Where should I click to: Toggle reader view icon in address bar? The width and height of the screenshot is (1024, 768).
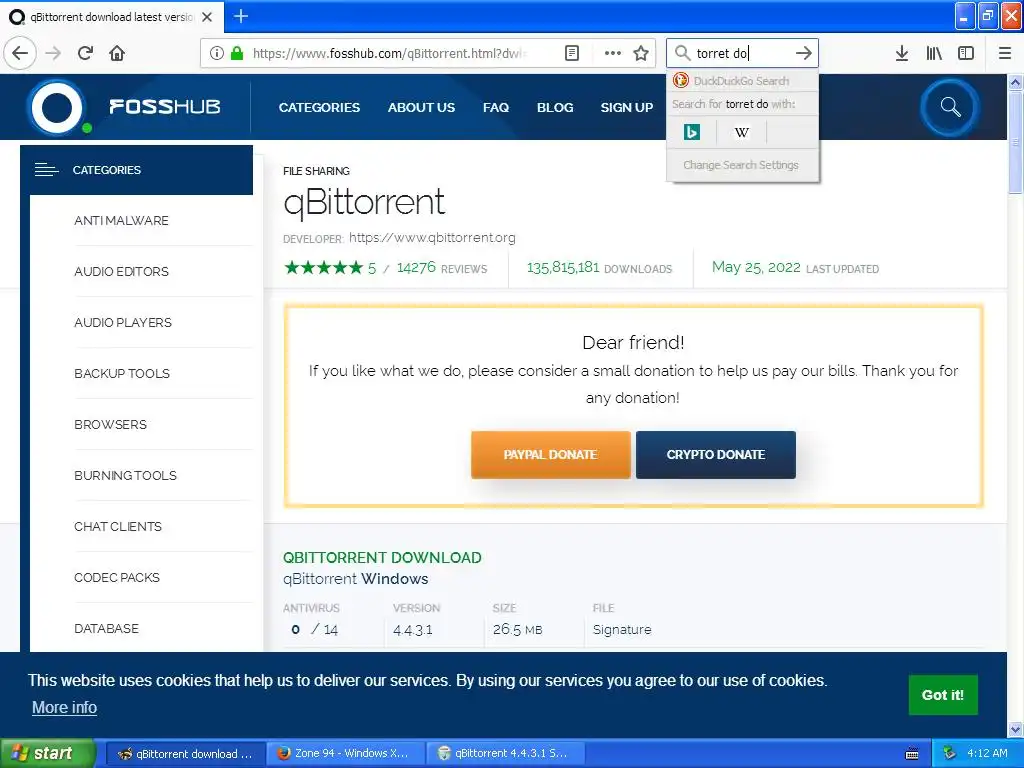pyautogui.click(x=572, y=53)
